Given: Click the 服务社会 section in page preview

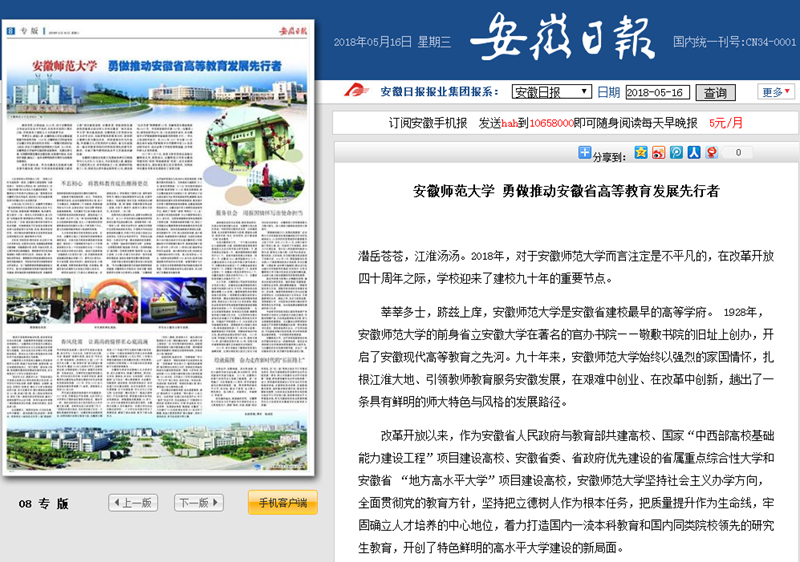Looking at the screenshot, I should click(x=259, y=213).
